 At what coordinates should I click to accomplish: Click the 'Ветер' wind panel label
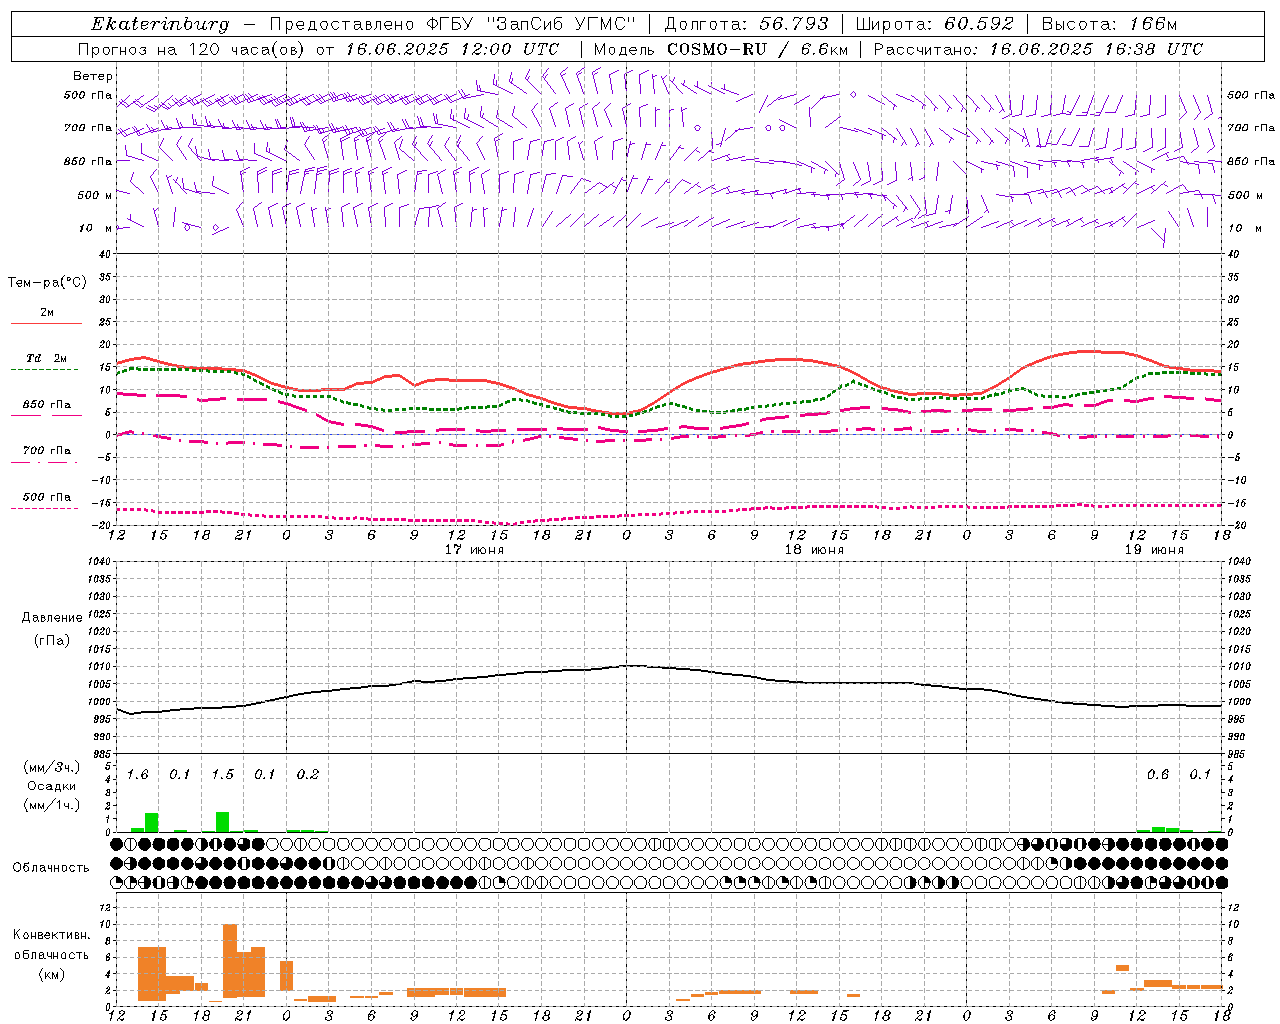[92, 76]
